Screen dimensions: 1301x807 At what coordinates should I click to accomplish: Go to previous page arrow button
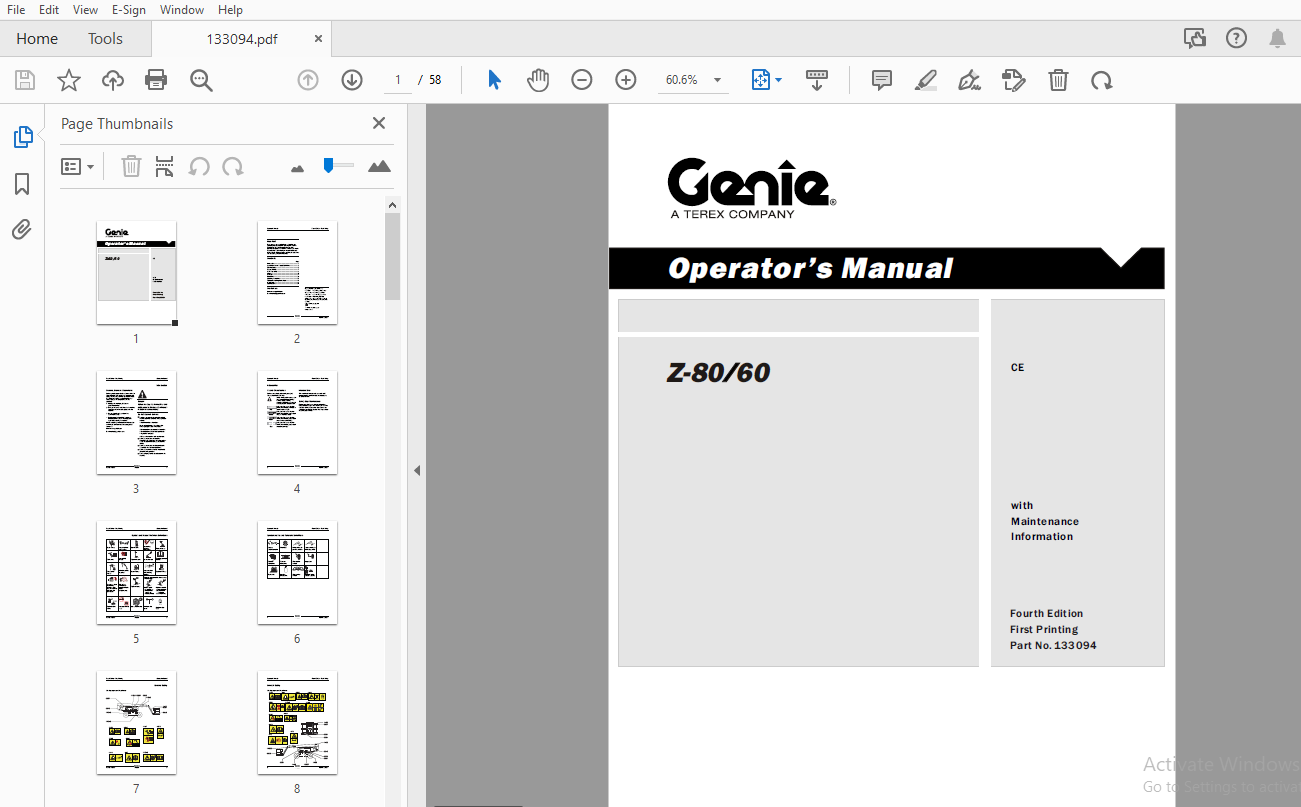(308, 80)
